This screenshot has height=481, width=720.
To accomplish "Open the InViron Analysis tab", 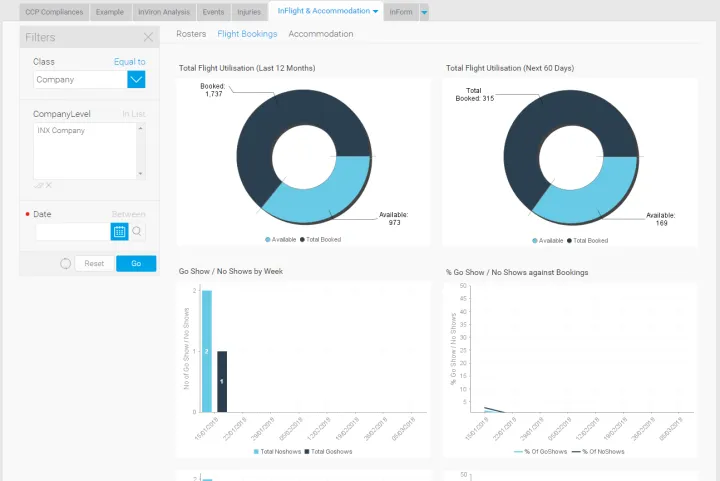I will pyautogui.click(x=164, y=12).
